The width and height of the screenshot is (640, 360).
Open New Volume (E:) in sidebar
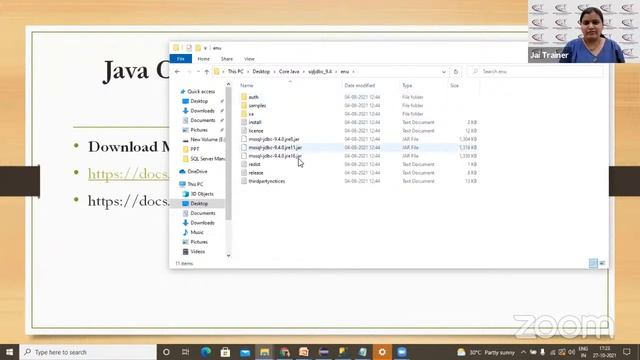(206, 140)
